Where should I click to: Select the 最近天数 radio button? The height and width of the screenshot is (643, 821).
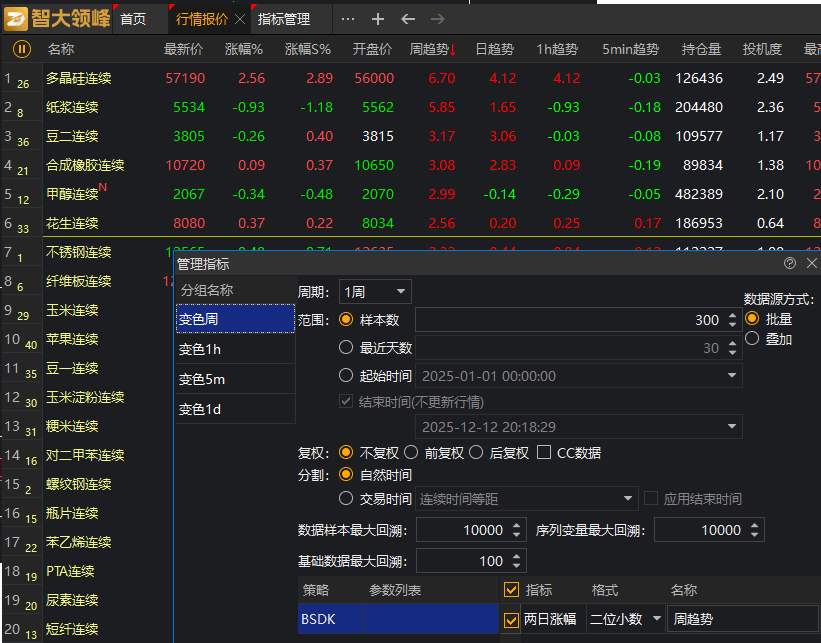(347, 348)
